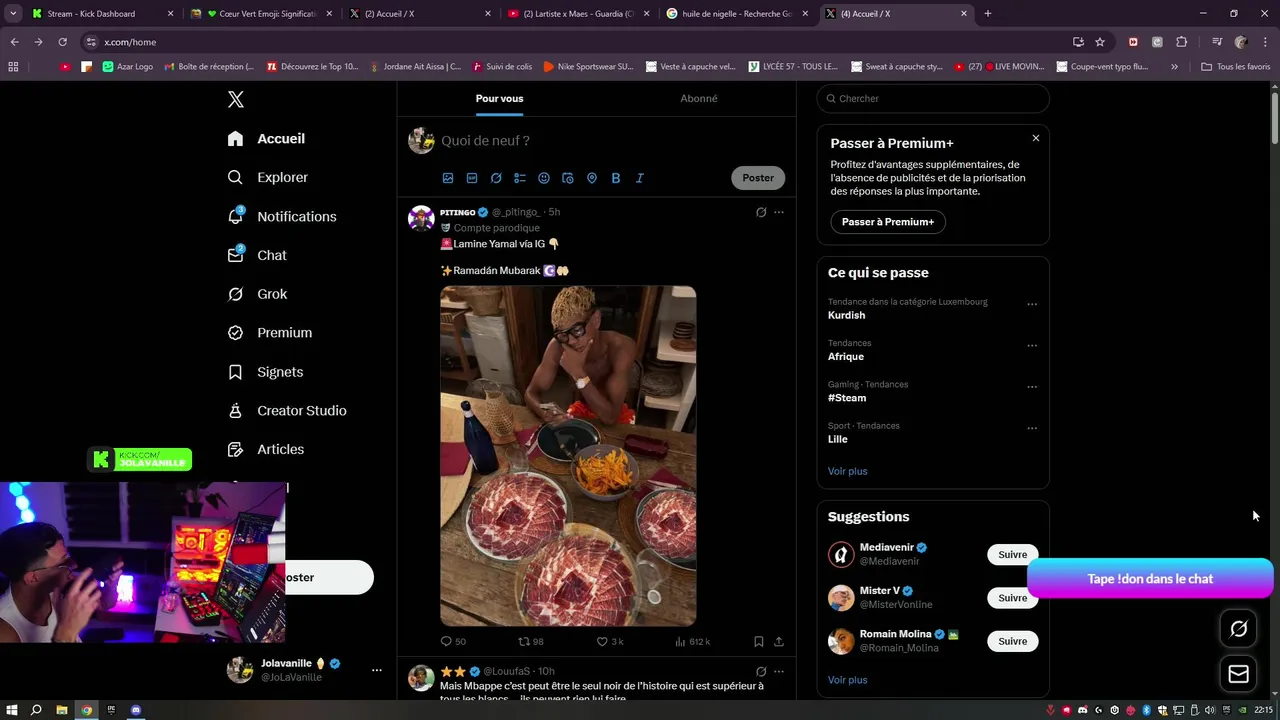Switch to huile de nigelle search tab

737,14
